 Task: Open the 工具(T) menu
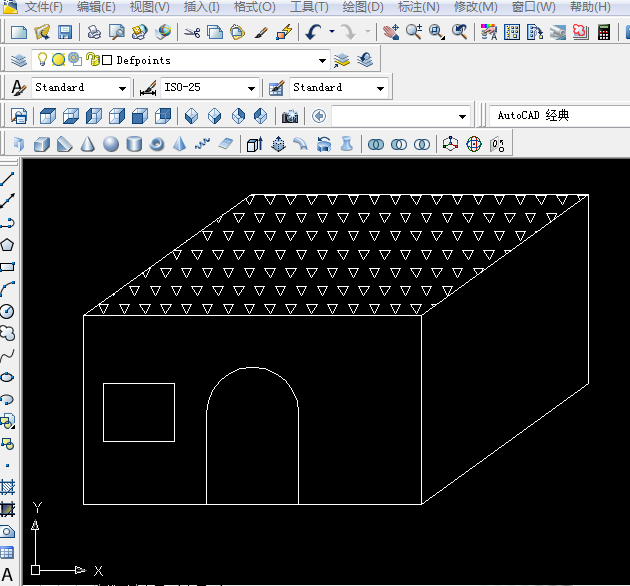pos(309,6)
